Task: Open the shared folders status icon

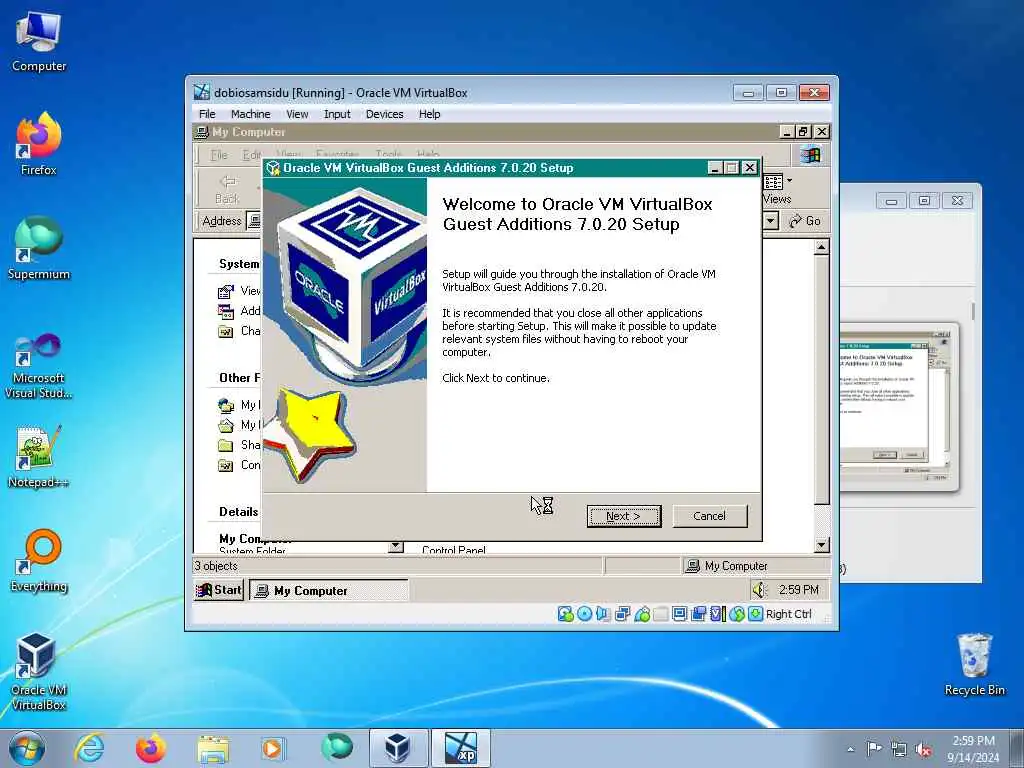Action: pos(661,614)
